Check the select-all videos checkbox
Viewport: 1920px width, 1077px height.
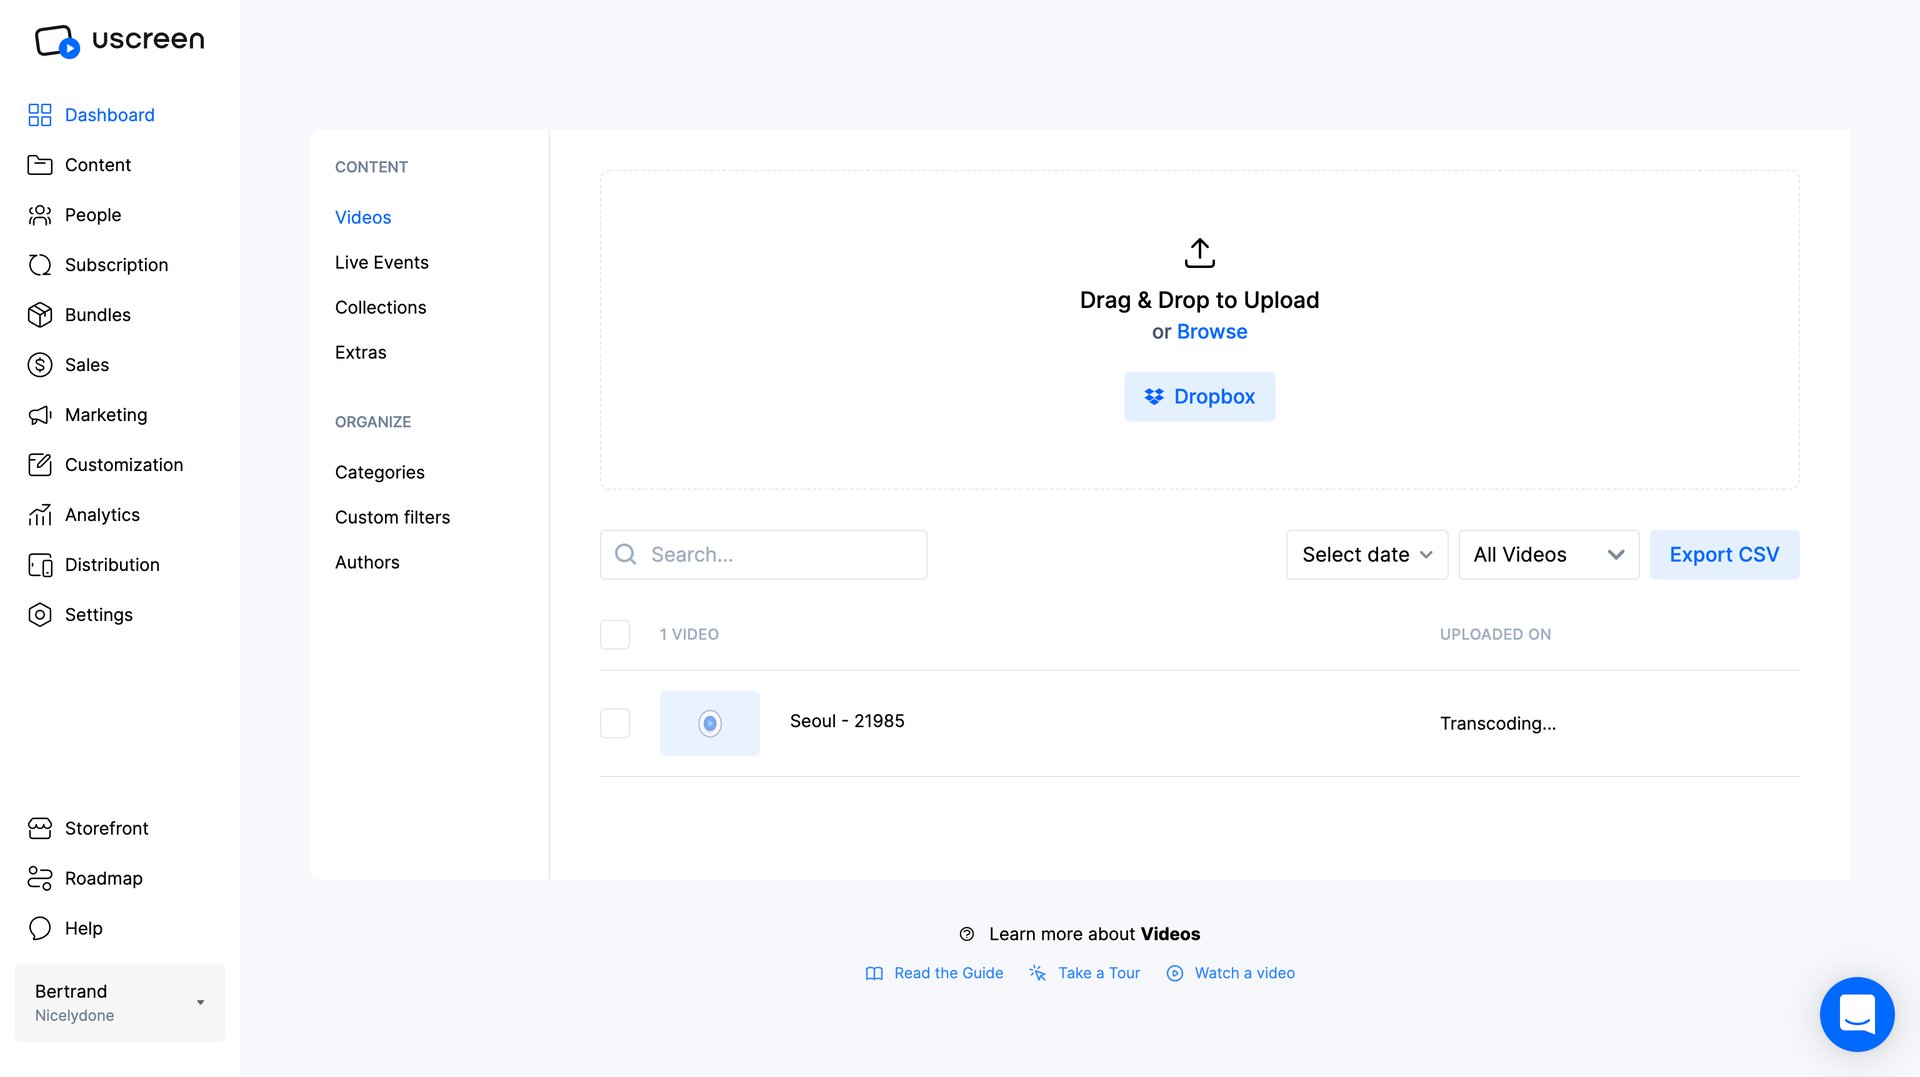(x=615, y=634)
